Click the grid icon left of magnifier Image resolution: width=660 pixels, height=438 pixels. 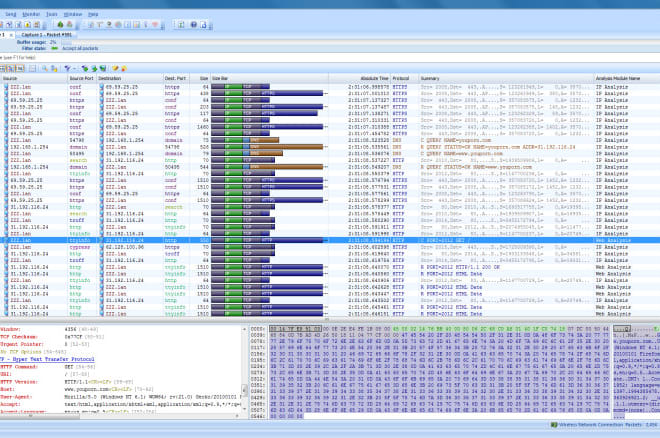(32, 69)
